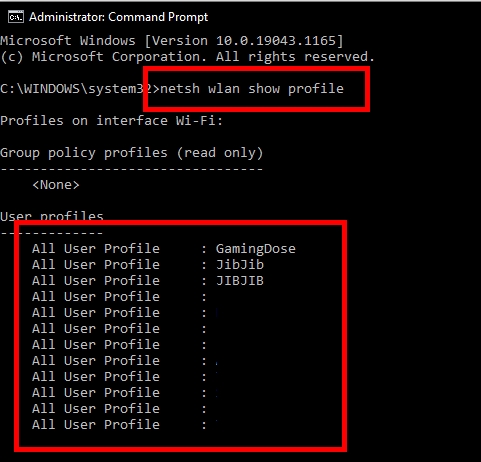Viewport: 481px width, 462px height.
Task: Click Group policy profiles heading
Action: pyautogui.click(x=132, y=153)
